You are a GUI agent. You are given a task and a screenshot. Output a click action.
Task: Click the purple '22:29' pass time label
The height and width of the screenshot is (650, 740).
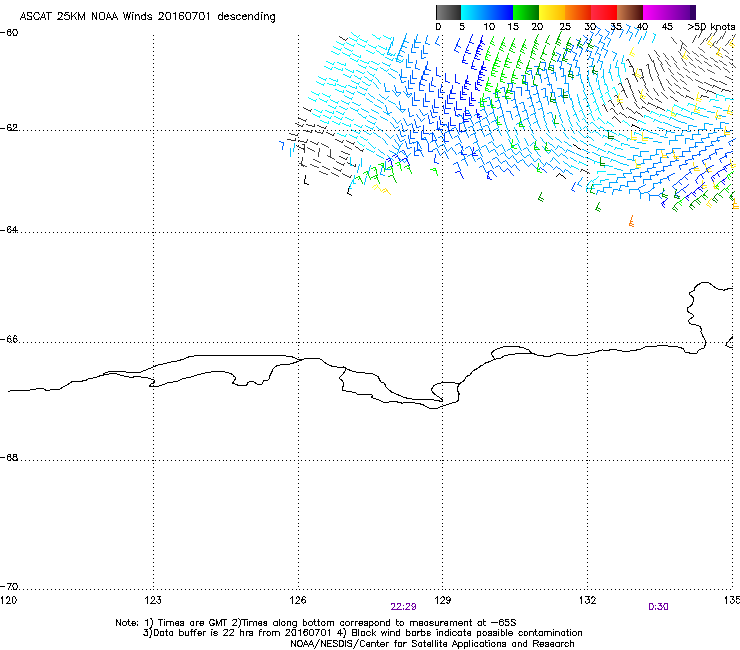pyautogui.click(x=403, y=607)
